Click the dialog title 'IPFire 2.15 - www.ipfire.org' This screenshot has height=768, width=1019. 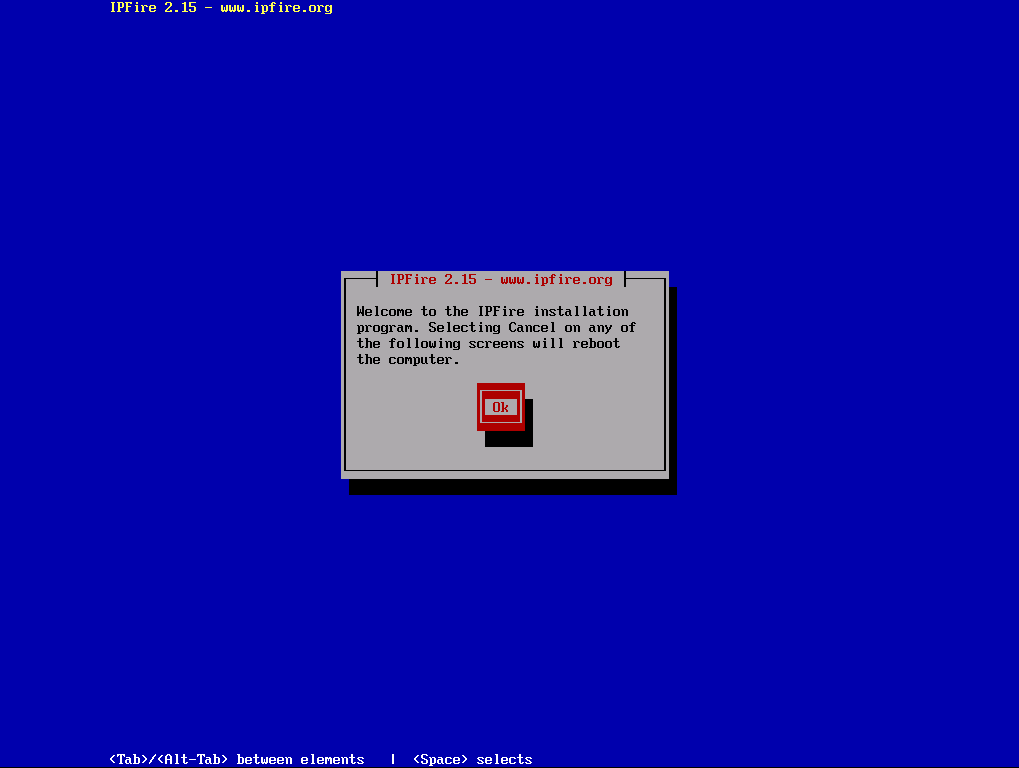click(x=501, y=280)
